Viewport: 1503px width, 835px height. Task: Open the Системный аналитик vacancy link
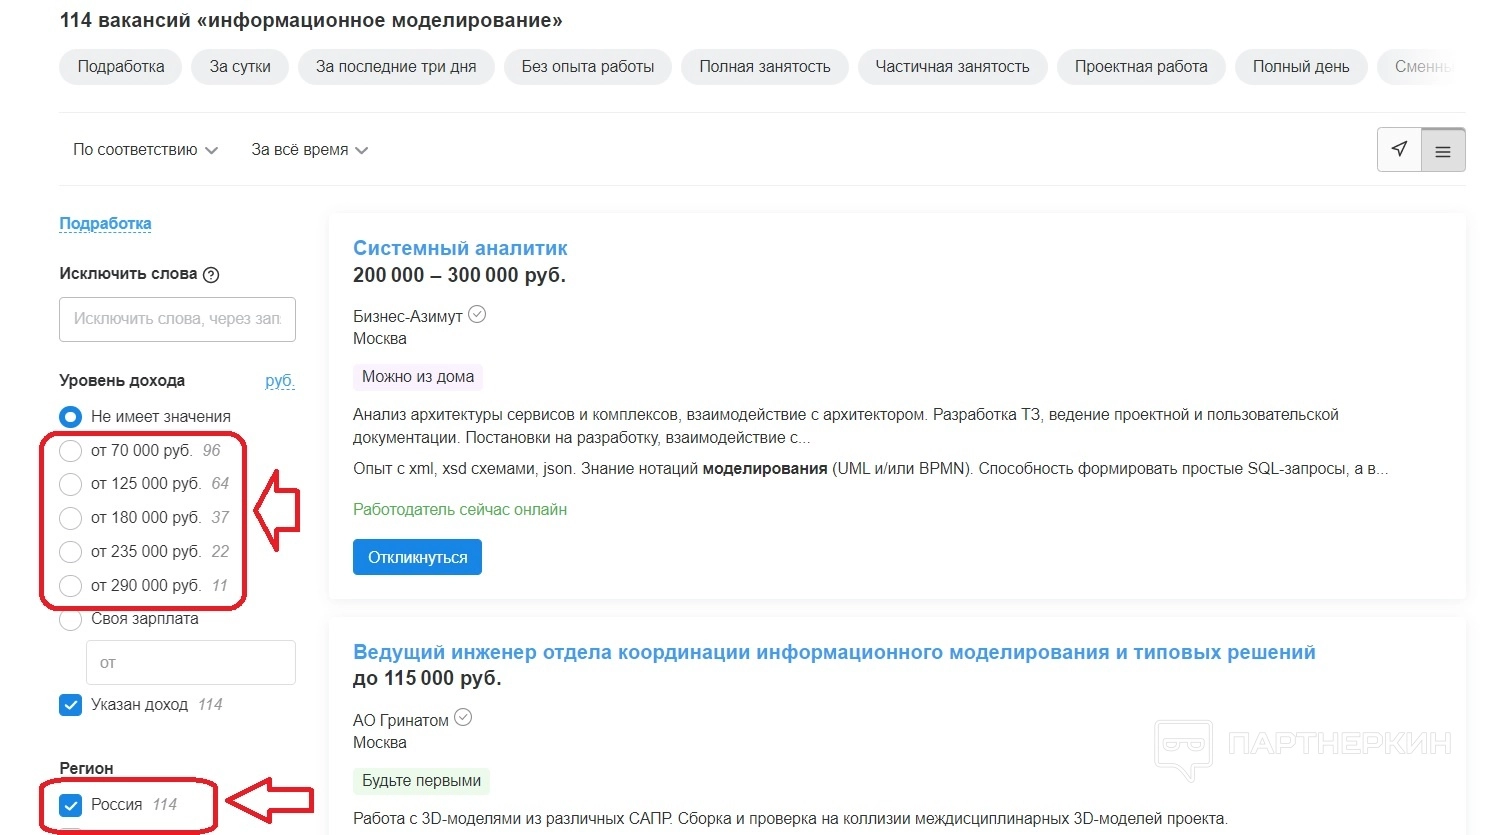460,248
